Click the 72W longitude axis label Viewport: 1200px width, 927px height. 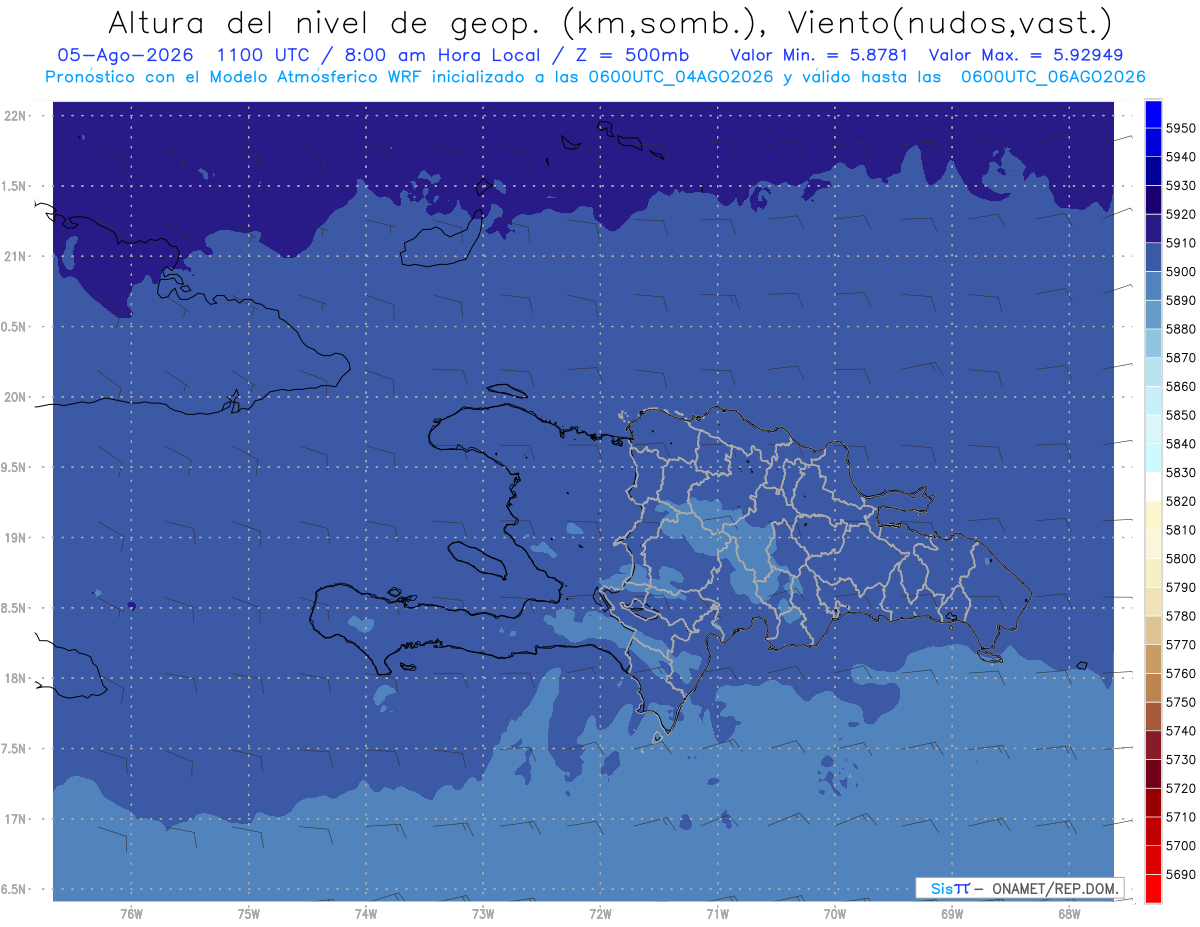point(600,914)
